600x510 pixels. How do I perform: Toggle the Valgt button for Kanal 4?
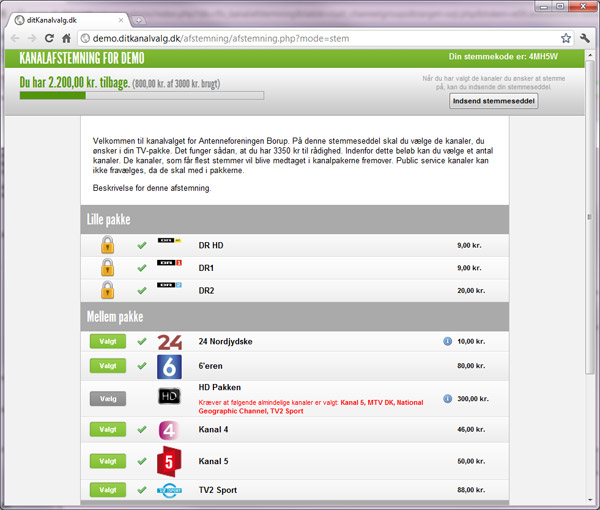coord(108,430)
